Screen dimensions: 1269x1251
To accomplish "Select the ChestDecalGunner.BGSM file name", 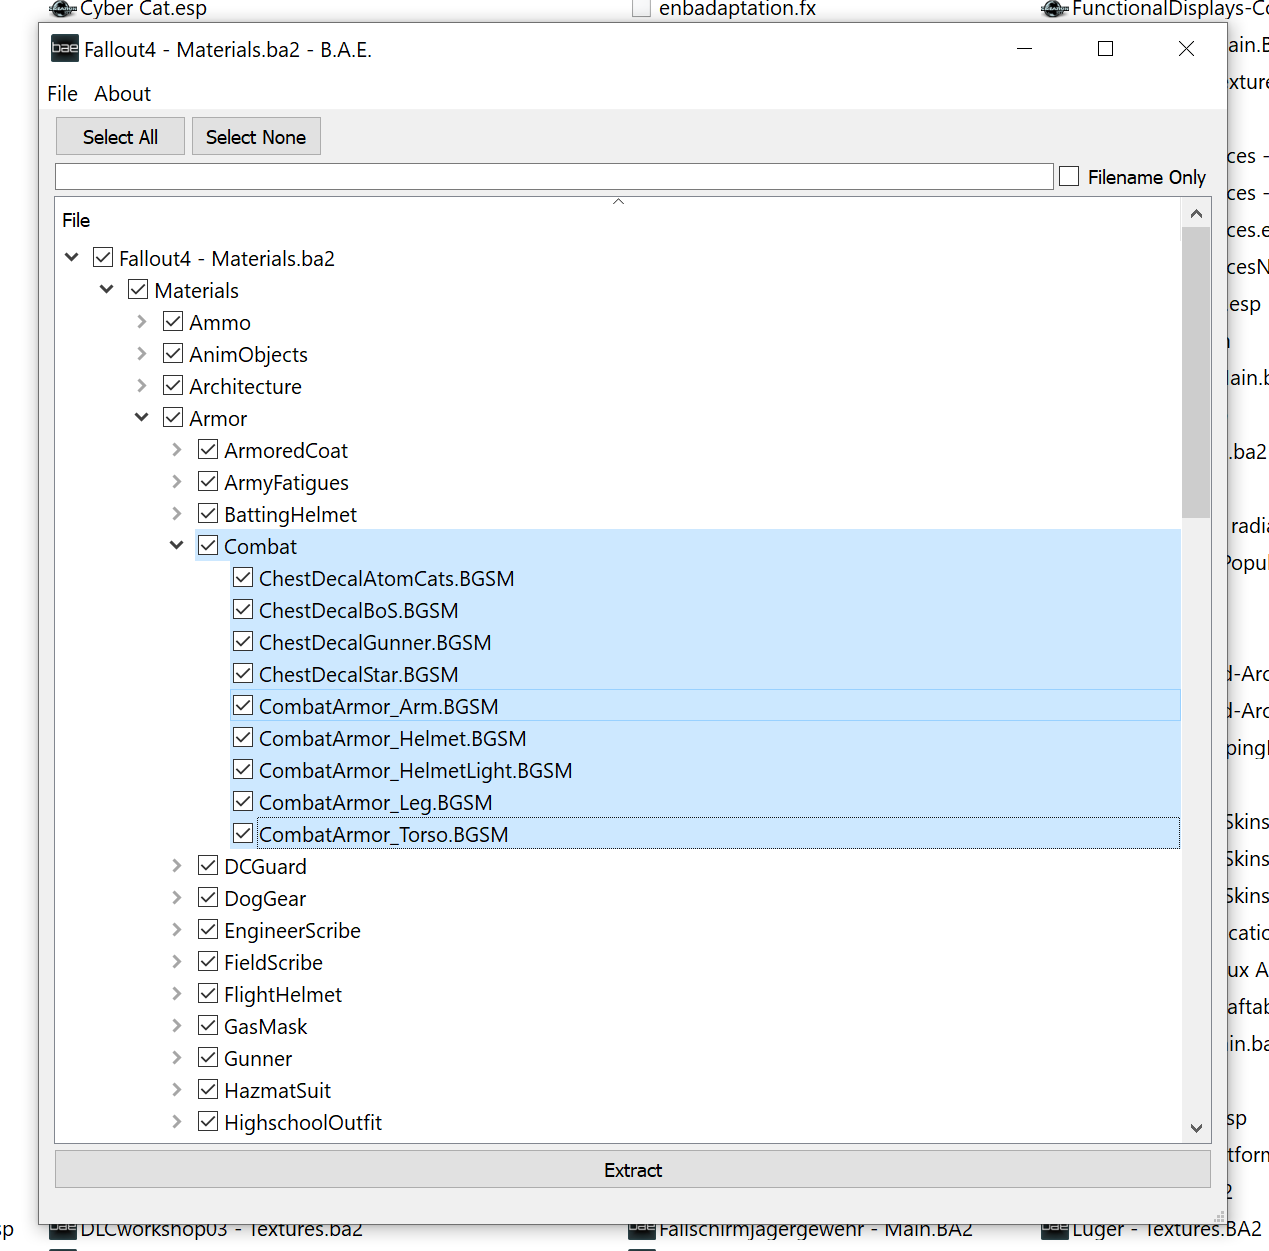I will pyautogui.click(x=375, y=643).
